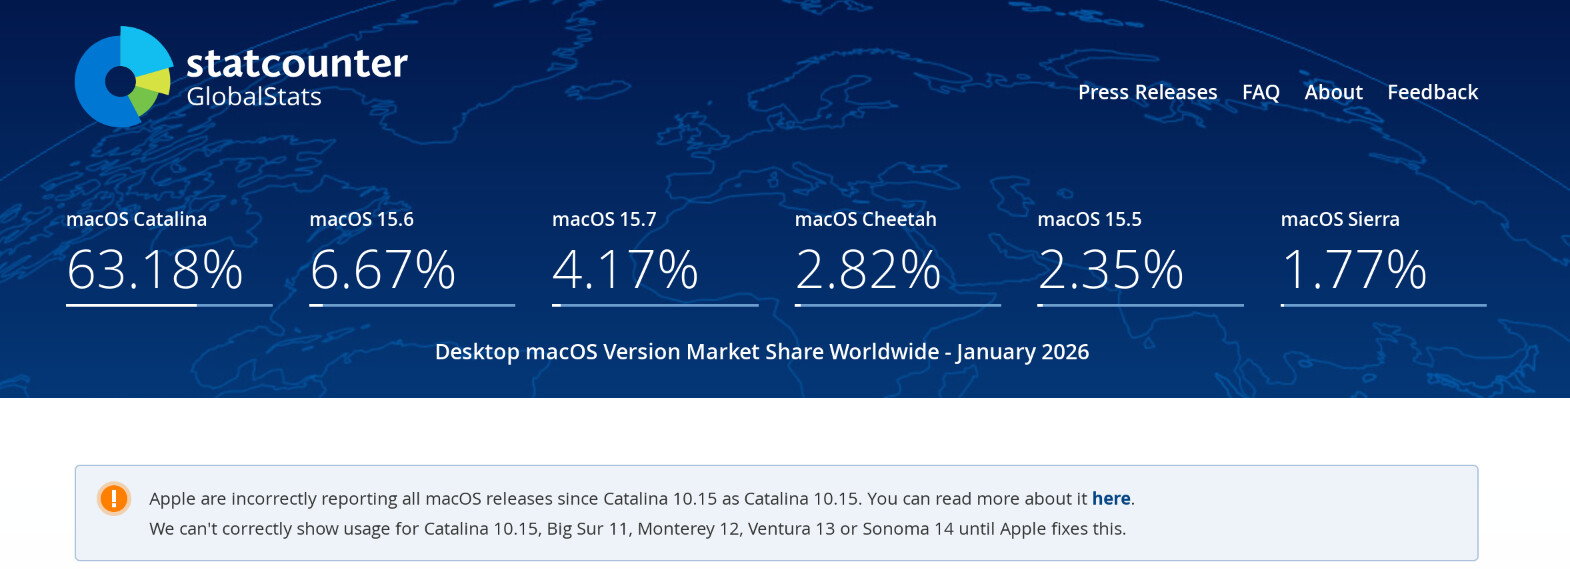Go to the FAQ menu item
This screenshot has width=1570, height=569.
(x=1260, y=92)
